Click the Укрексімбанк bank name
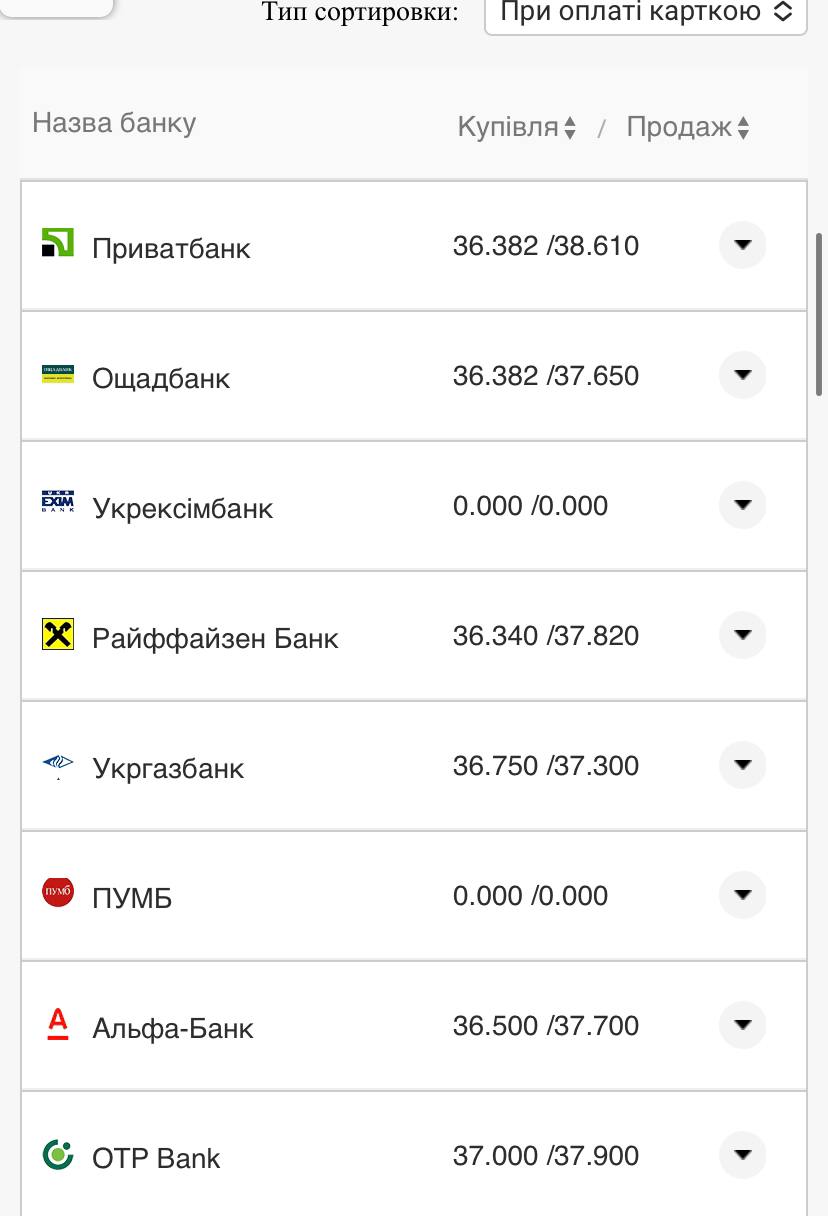828x1216 pixels. click(x=182, y=508)
